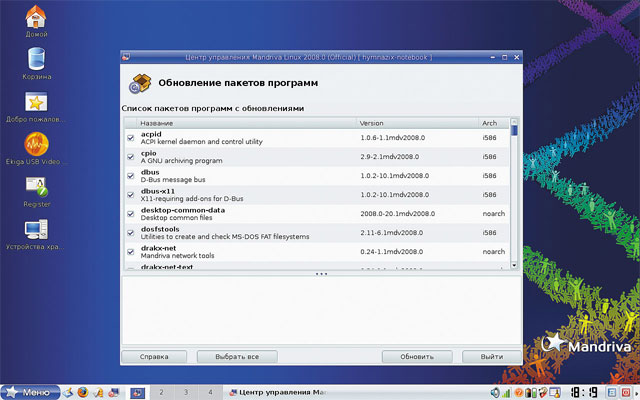
Task: Switch to virtual desktop 4
Action: click(x=210, y=392)
